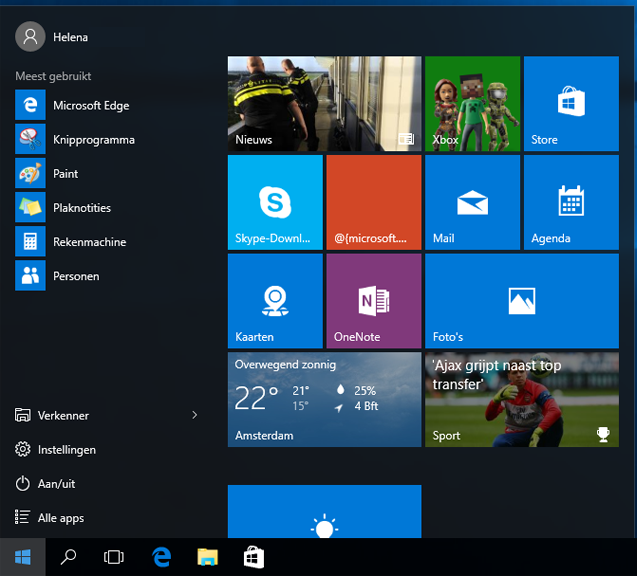Screen dimensions: 637x576
Task: Open Store from the taskbar
Action: 254,557
